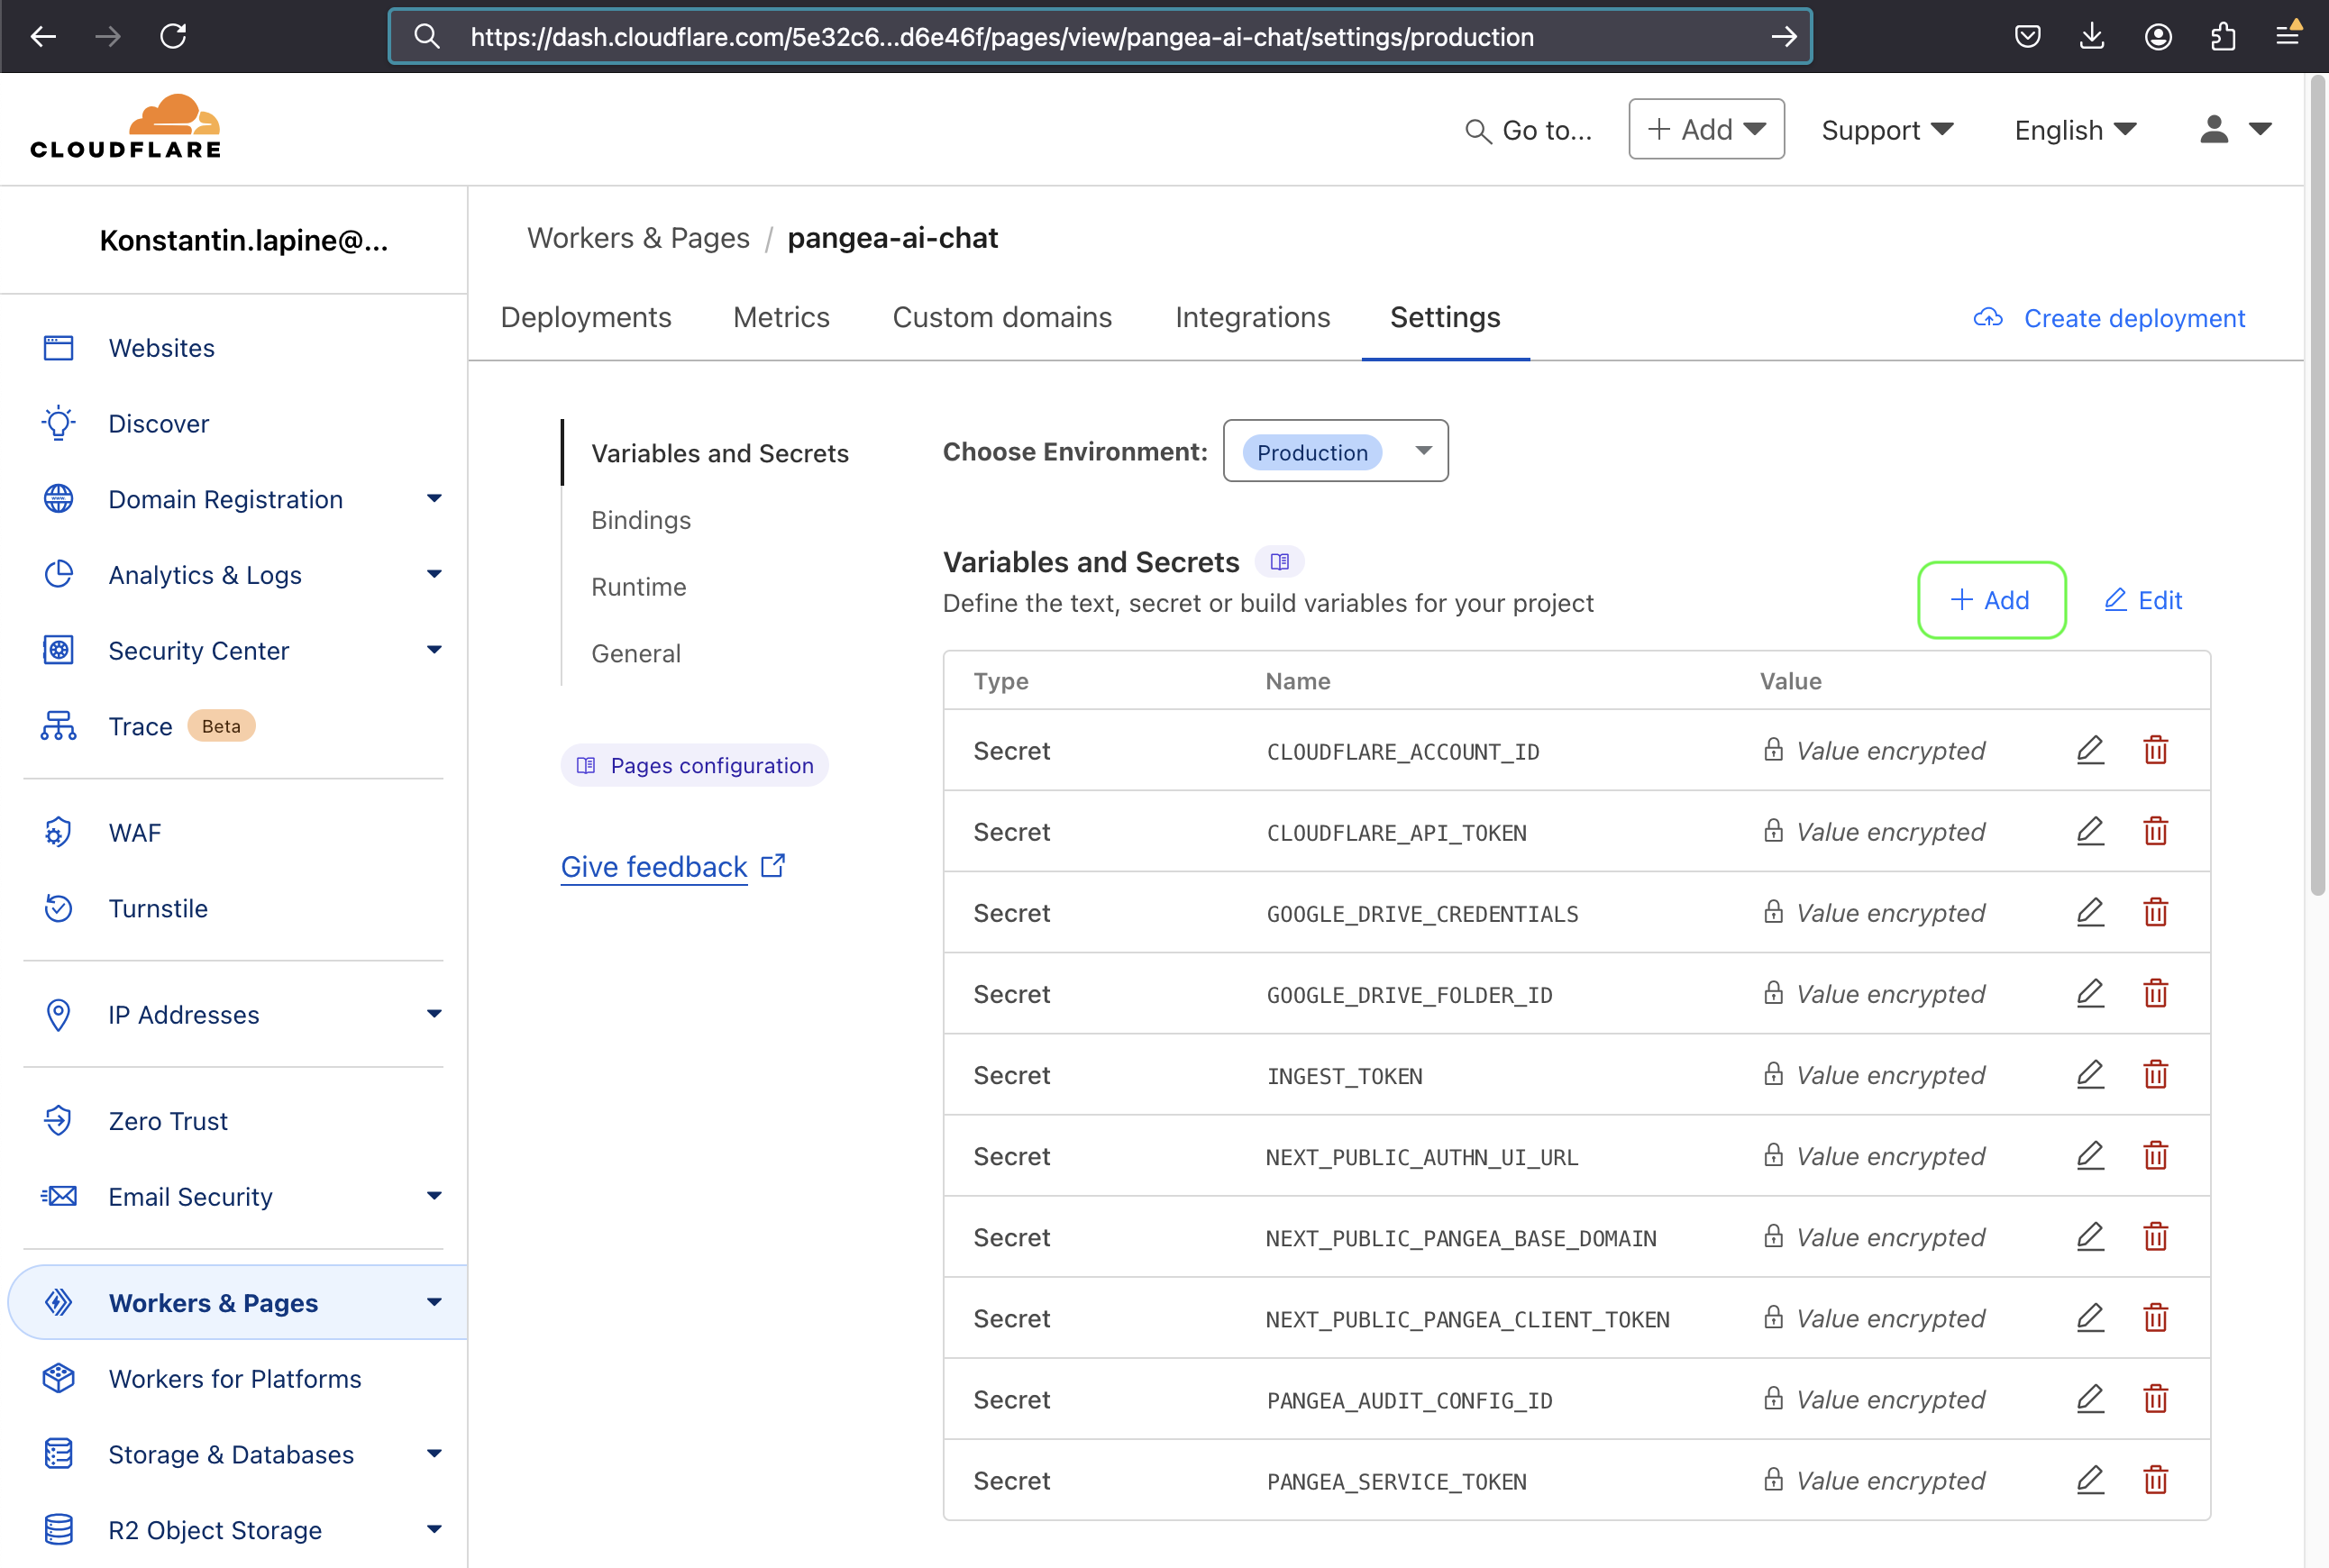
Task: Open browser extensions puzzle icon
Action: point(2222,37)
